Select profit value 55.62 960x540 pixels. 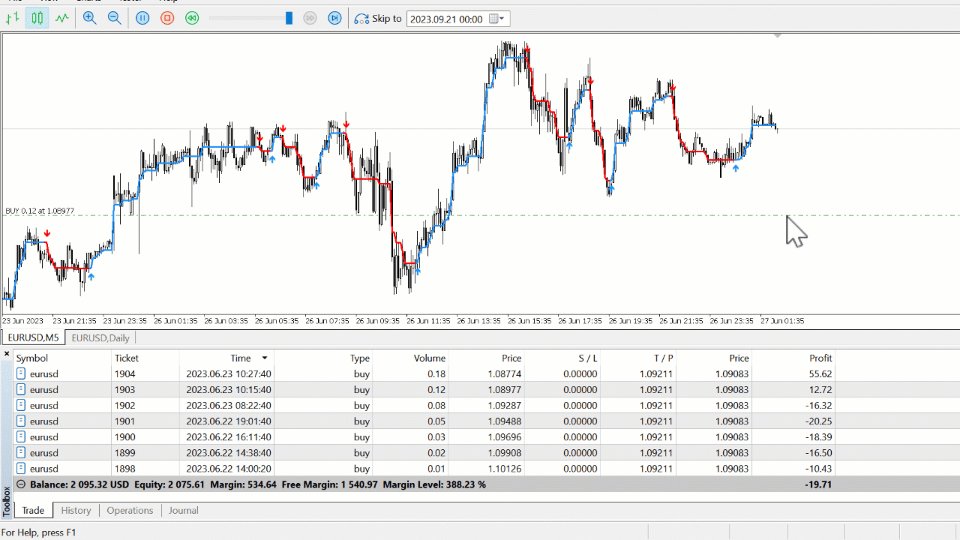click(x=820, y=373)
